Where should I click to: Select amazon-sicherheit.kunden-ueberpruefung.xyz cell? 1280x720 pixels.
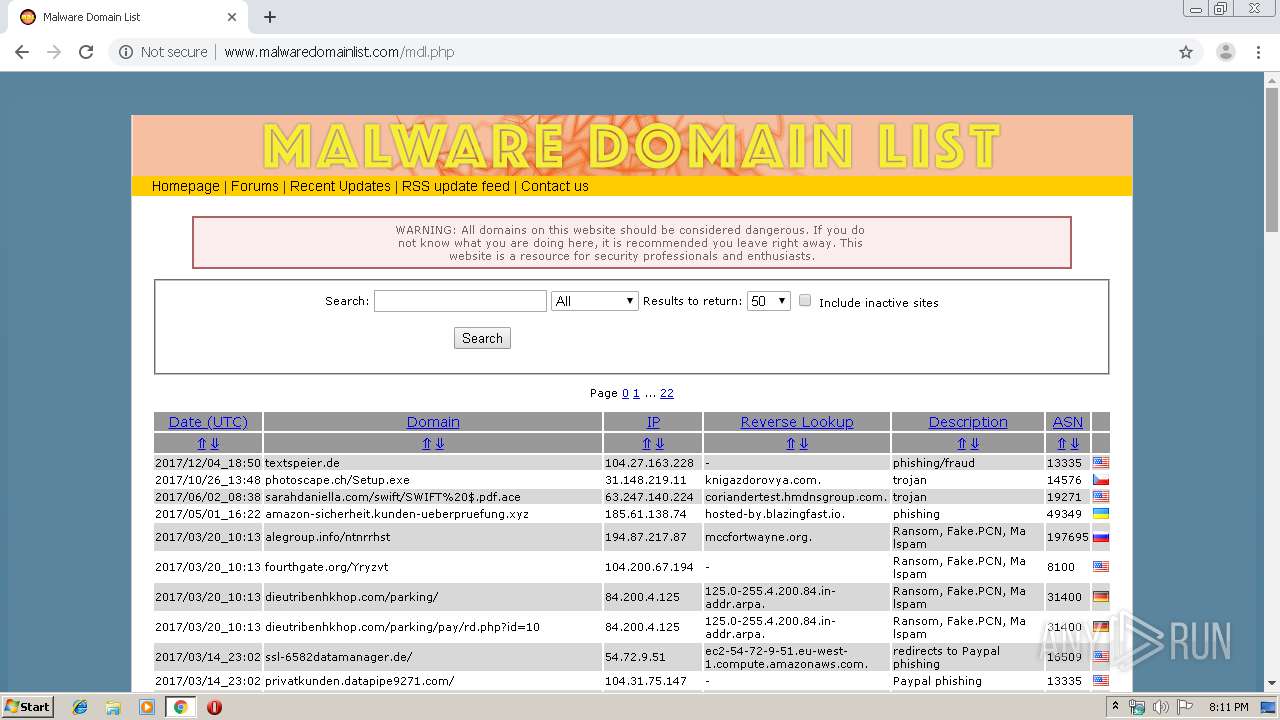pos(433,514)
